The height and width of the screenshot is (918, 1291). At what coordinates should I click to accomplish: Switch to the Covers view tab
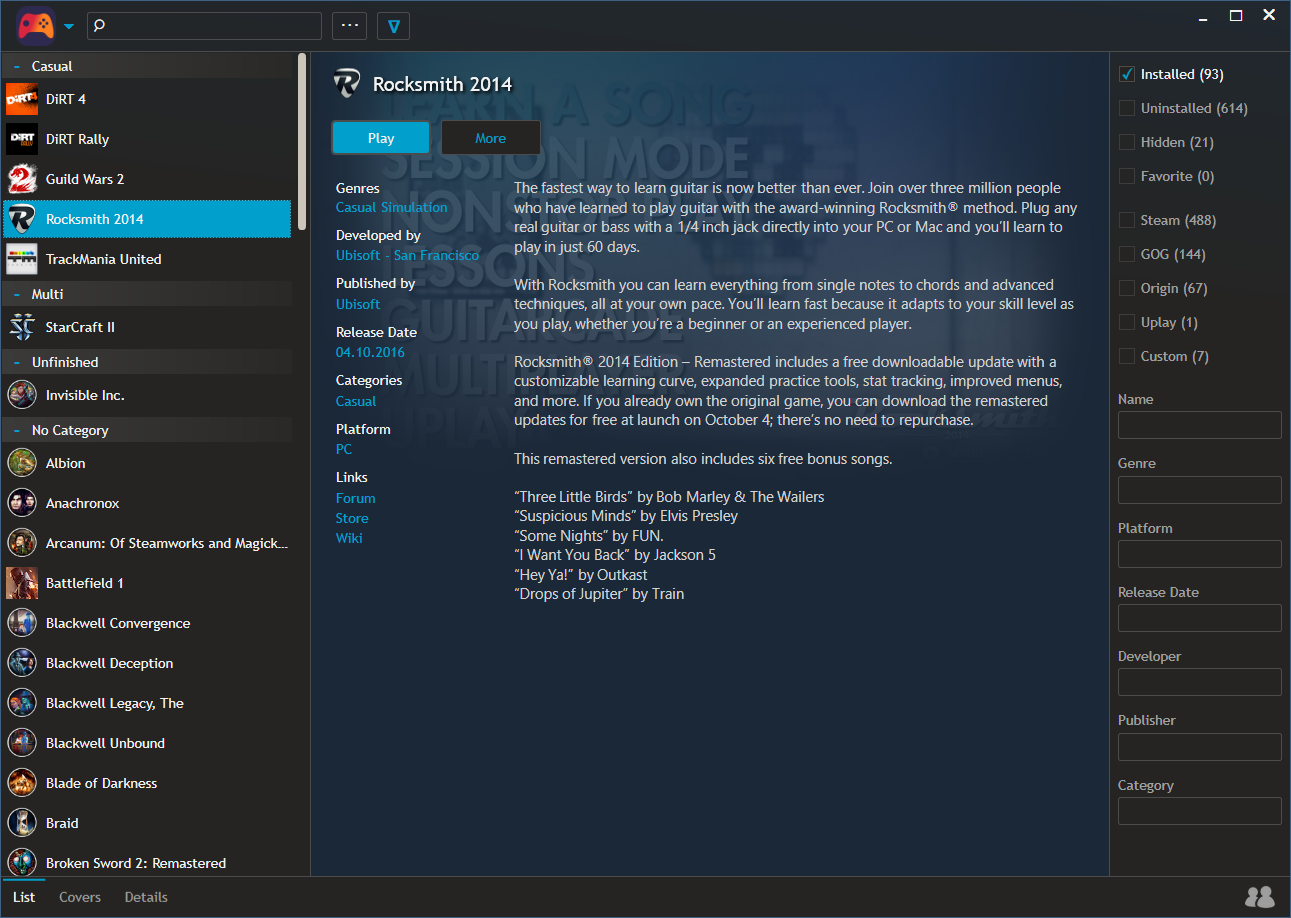[80, 897]
